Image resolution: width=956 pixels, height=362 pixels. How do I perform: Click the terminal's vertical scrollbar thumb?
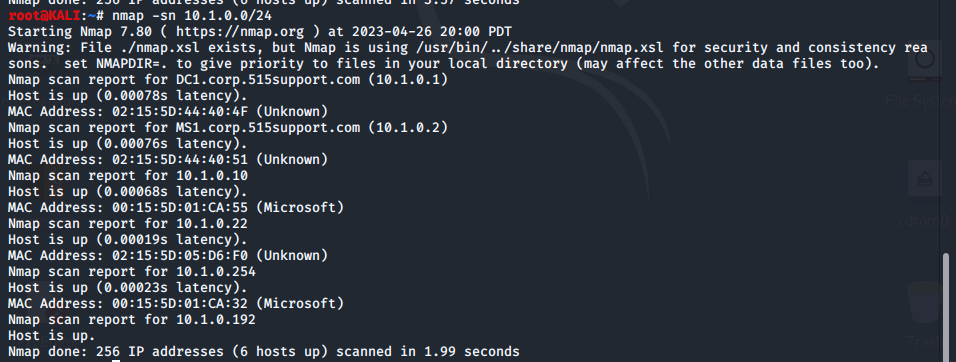946,307
